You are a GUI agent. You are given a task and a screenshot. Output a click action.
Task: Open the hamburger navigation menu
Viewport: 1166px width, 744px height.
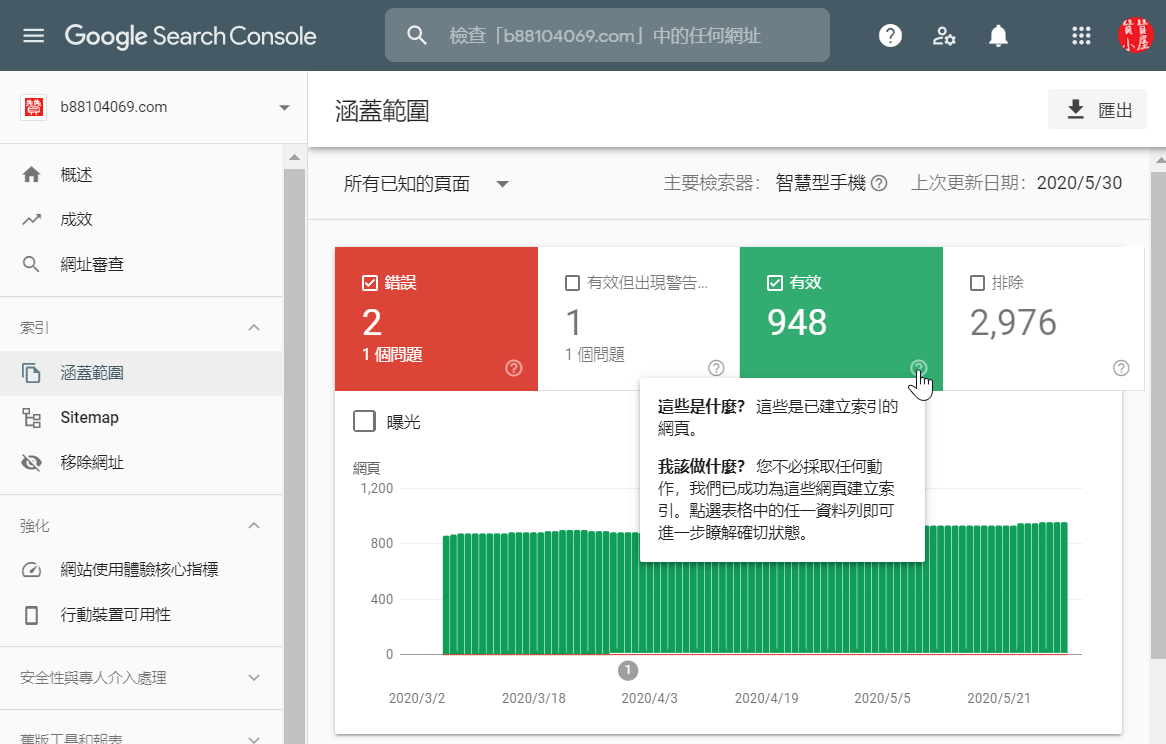tap(33, 36)
